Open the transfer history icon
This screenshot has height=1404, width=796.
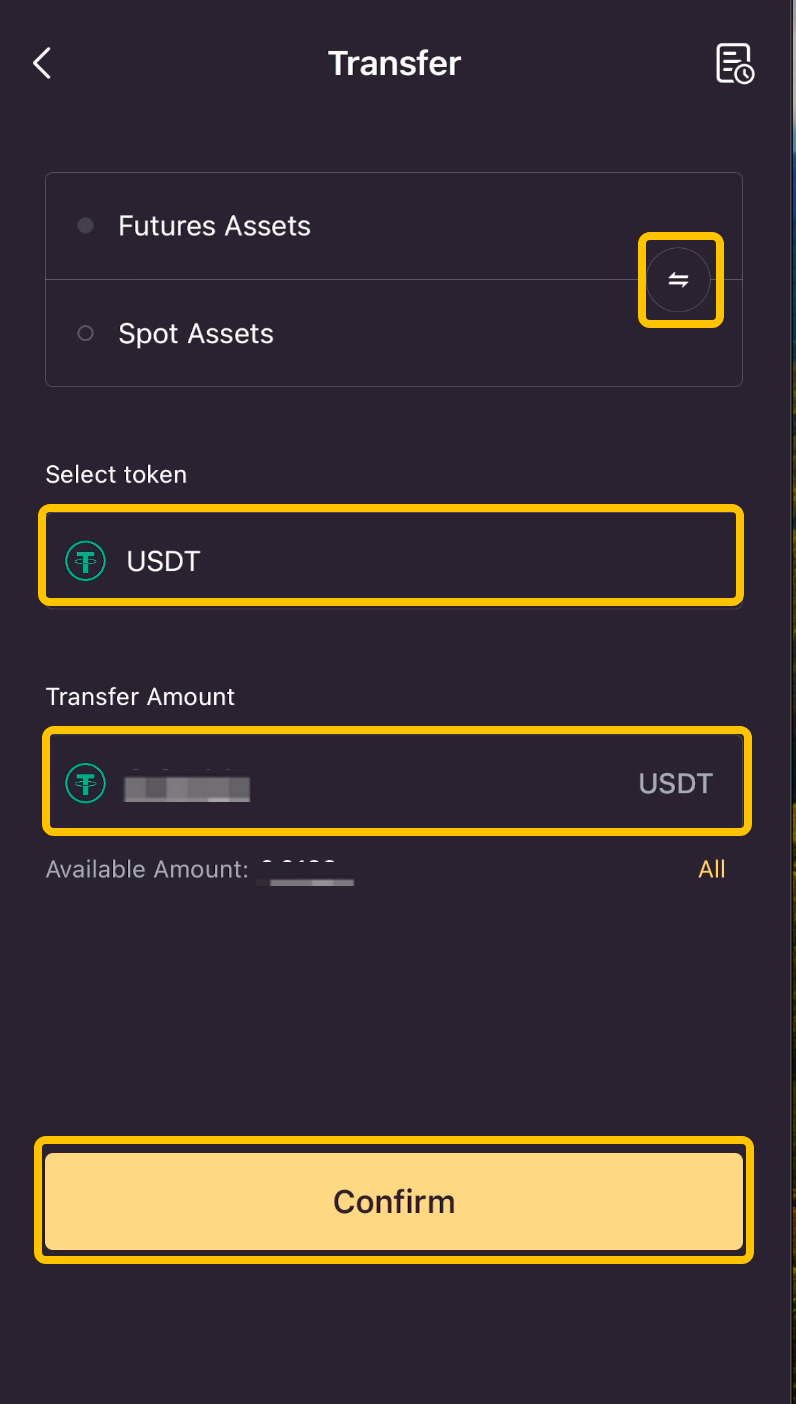click(x=735, y=64)
